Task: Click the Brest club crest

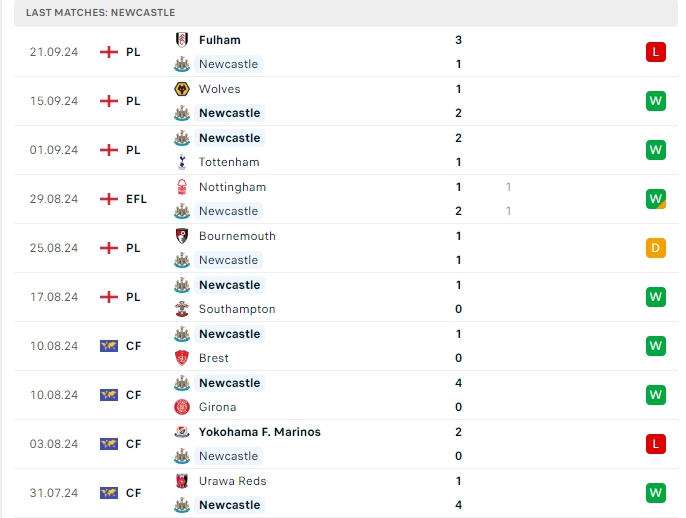Action: point(182,358)
